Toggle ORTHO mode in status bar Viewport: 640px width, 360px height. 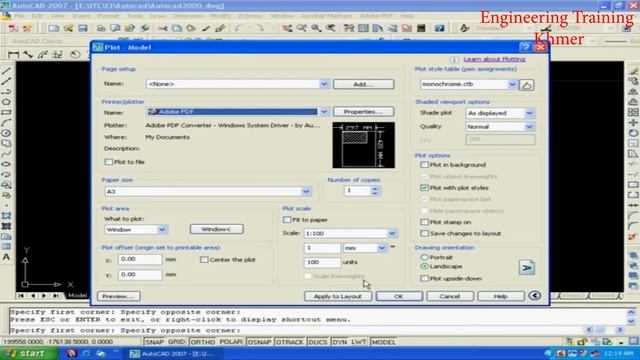click(202, 342)
